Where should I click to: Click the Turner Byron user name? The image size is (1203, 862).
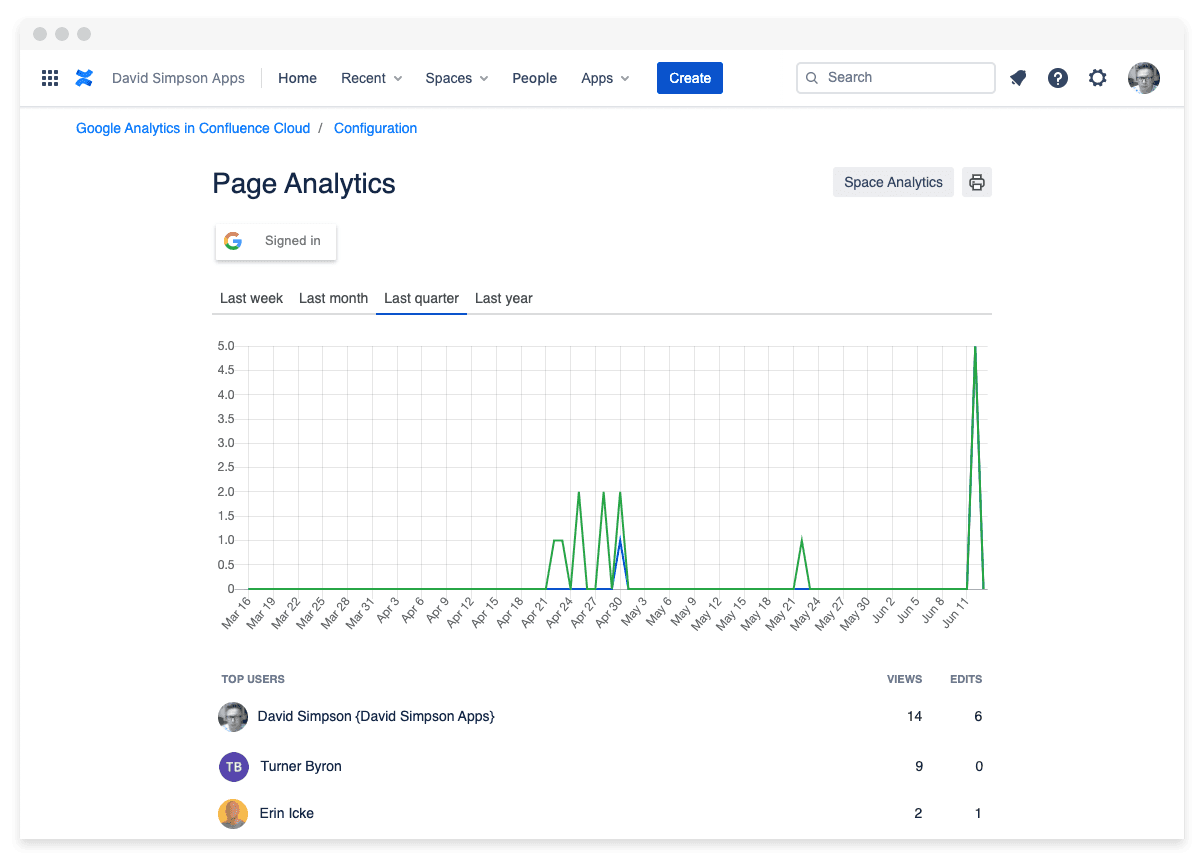point(301,766)
